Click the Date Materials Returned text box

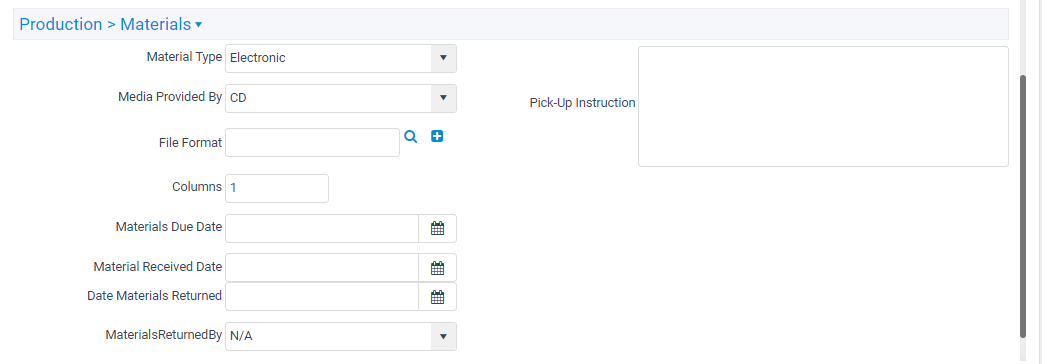coord(322,297)
